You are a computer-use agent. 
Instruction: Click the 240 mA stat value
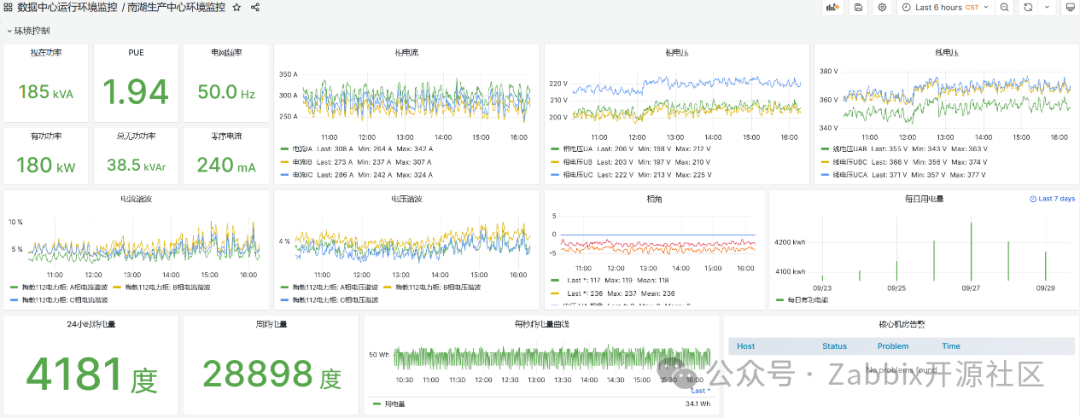(x=226, y=165)
